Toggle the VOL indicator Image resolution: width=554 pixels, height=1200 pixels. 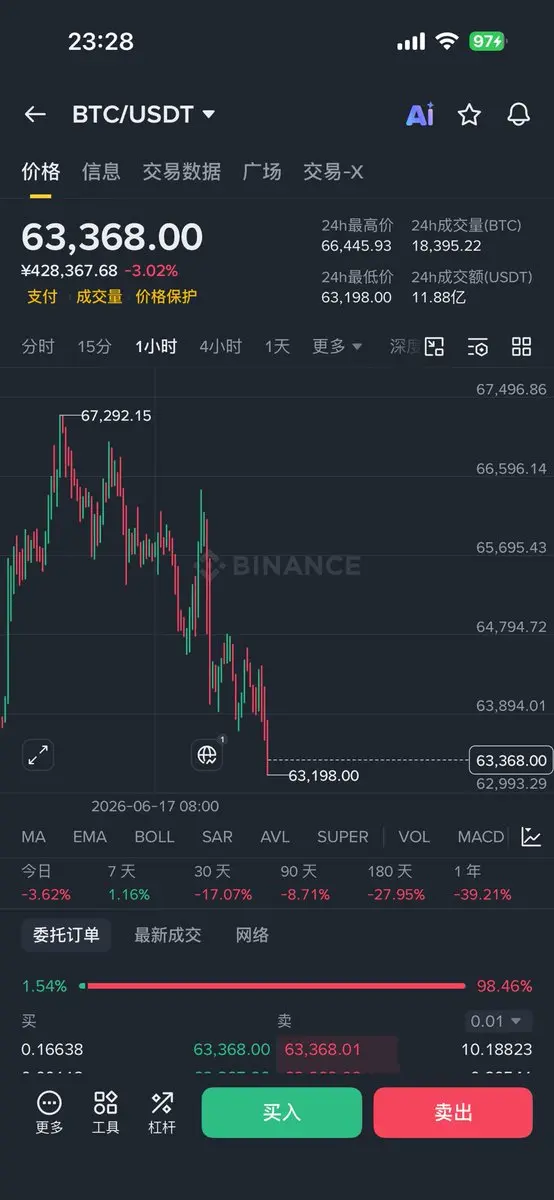414,837
